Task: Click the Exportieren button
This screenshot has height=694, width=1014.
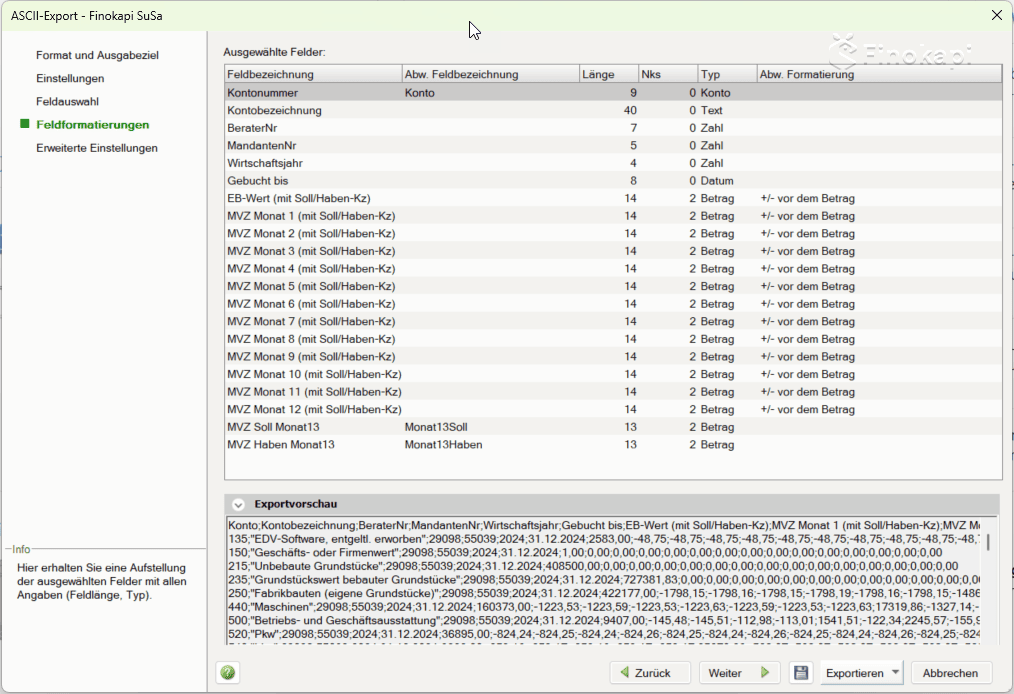Action: coord(854,673)
